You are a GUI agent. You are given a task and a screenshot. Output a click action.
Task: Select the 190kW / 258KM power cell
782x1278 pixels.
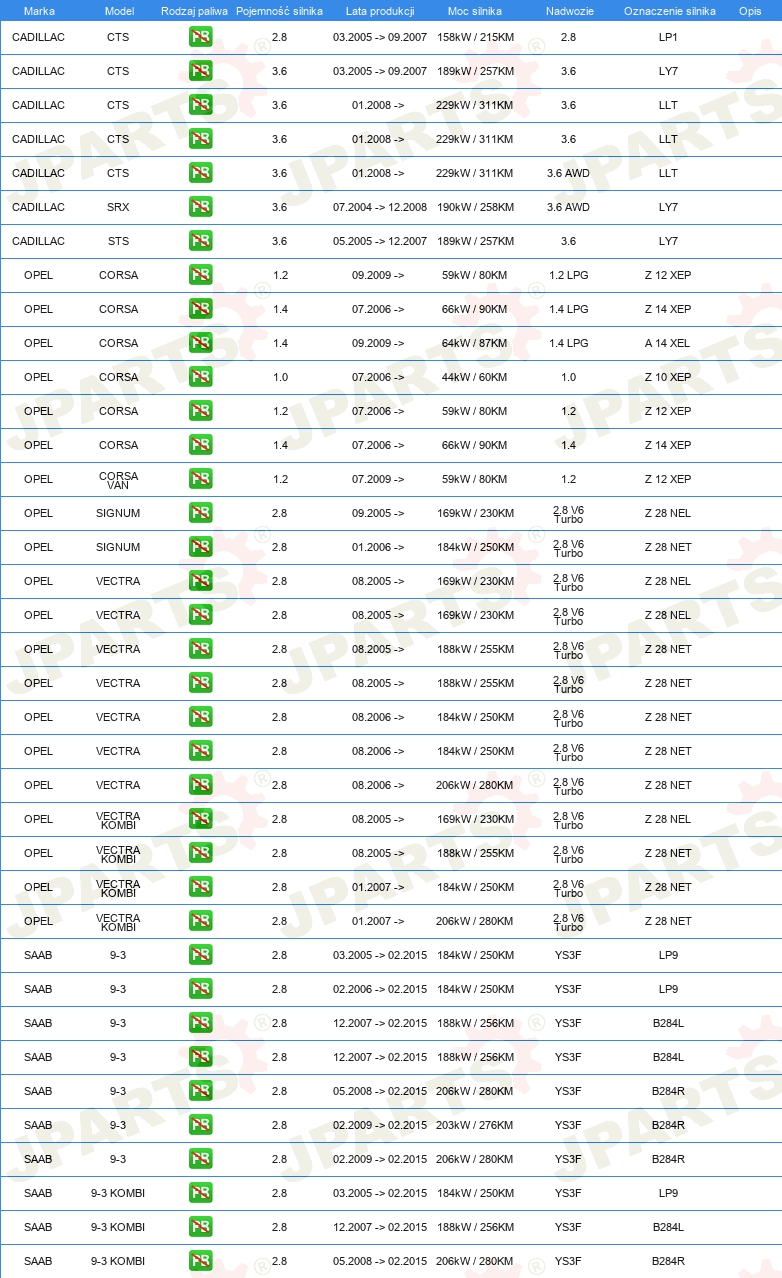(x=475, y=207)
